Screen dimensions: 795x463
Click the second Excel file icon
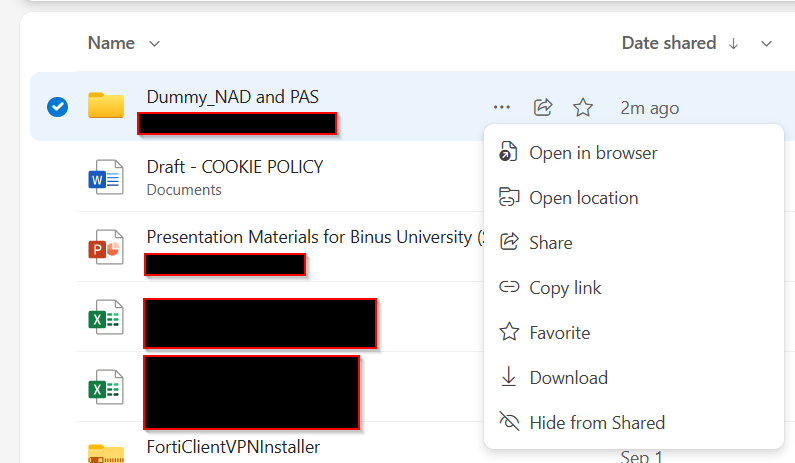coord(105,387)
